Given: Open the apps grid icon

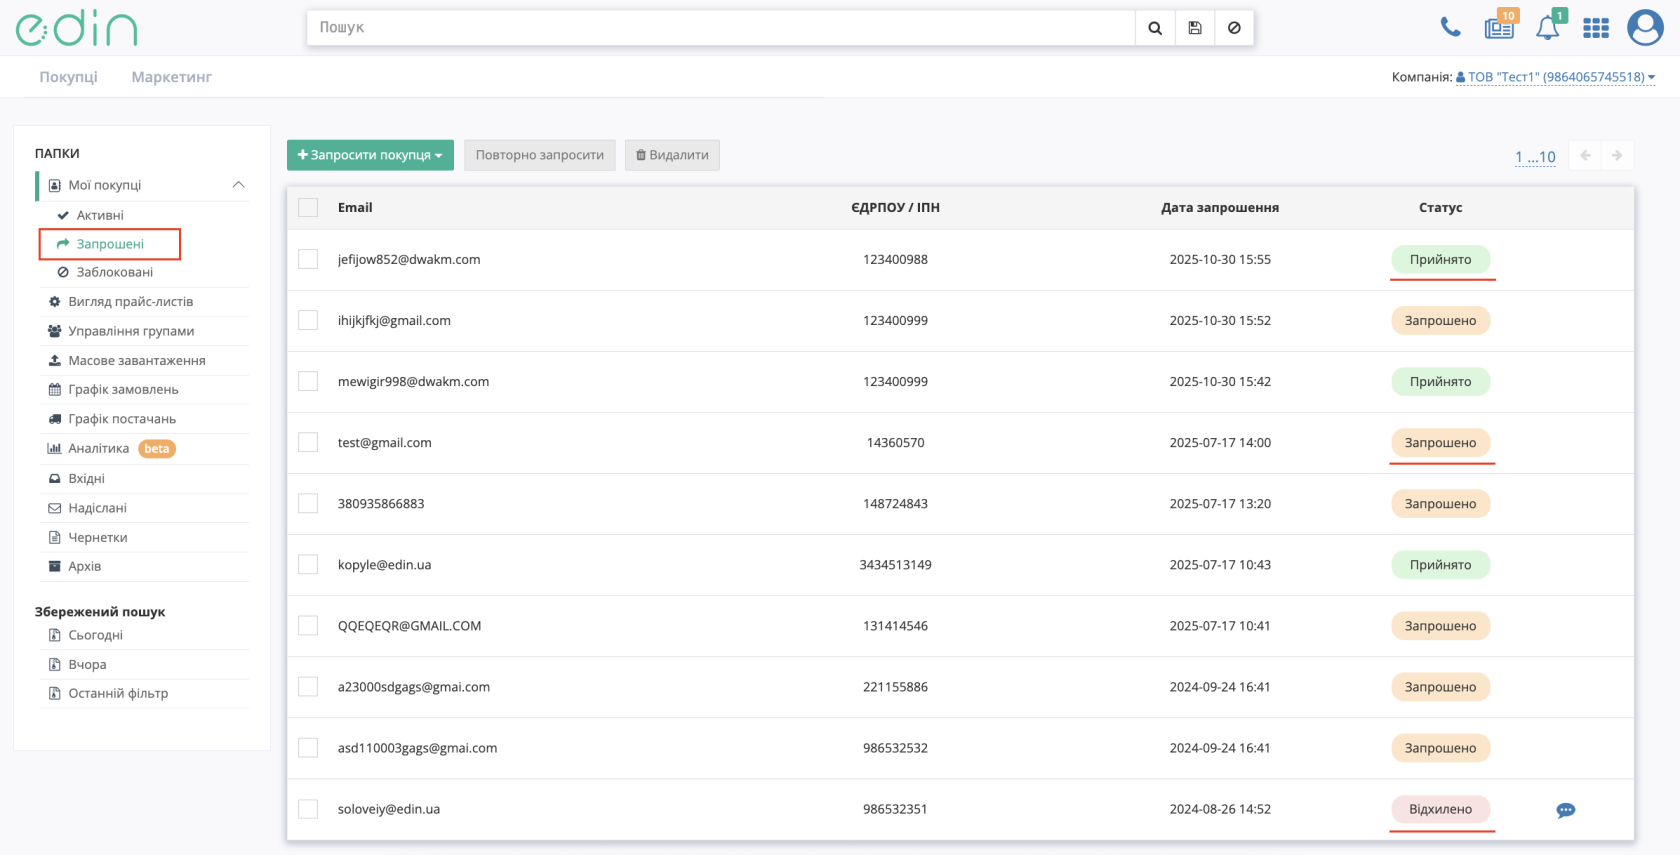Looking at the screenshot, I should click(1596, 28).
